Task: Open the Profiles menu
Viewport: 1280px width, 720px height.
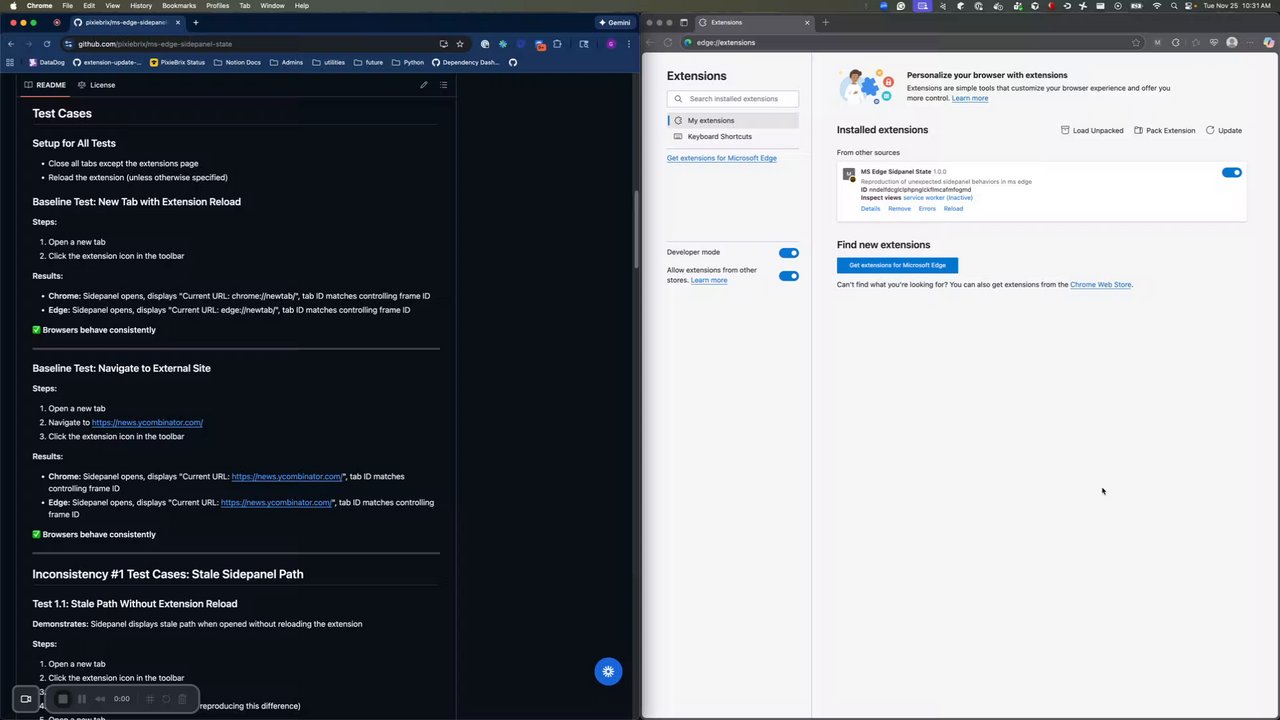Action: pyautogui.click(x=217, y=6)
